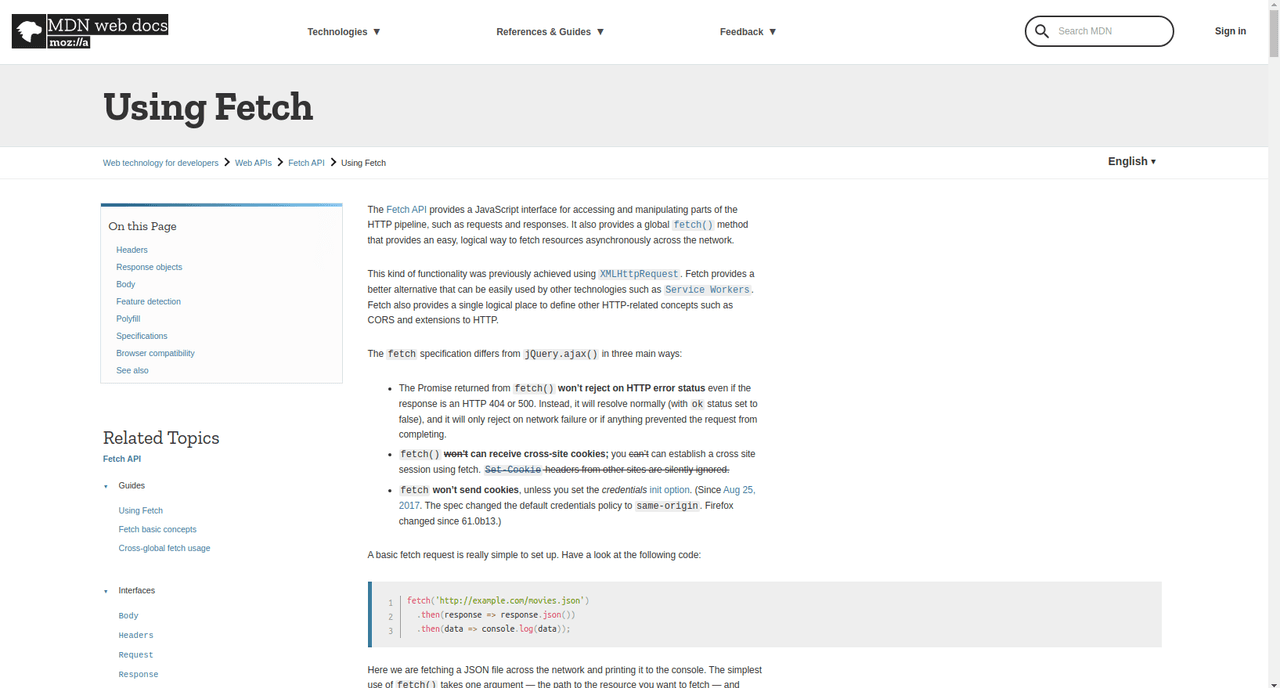Open the References & Guides menu

point(550,32)
